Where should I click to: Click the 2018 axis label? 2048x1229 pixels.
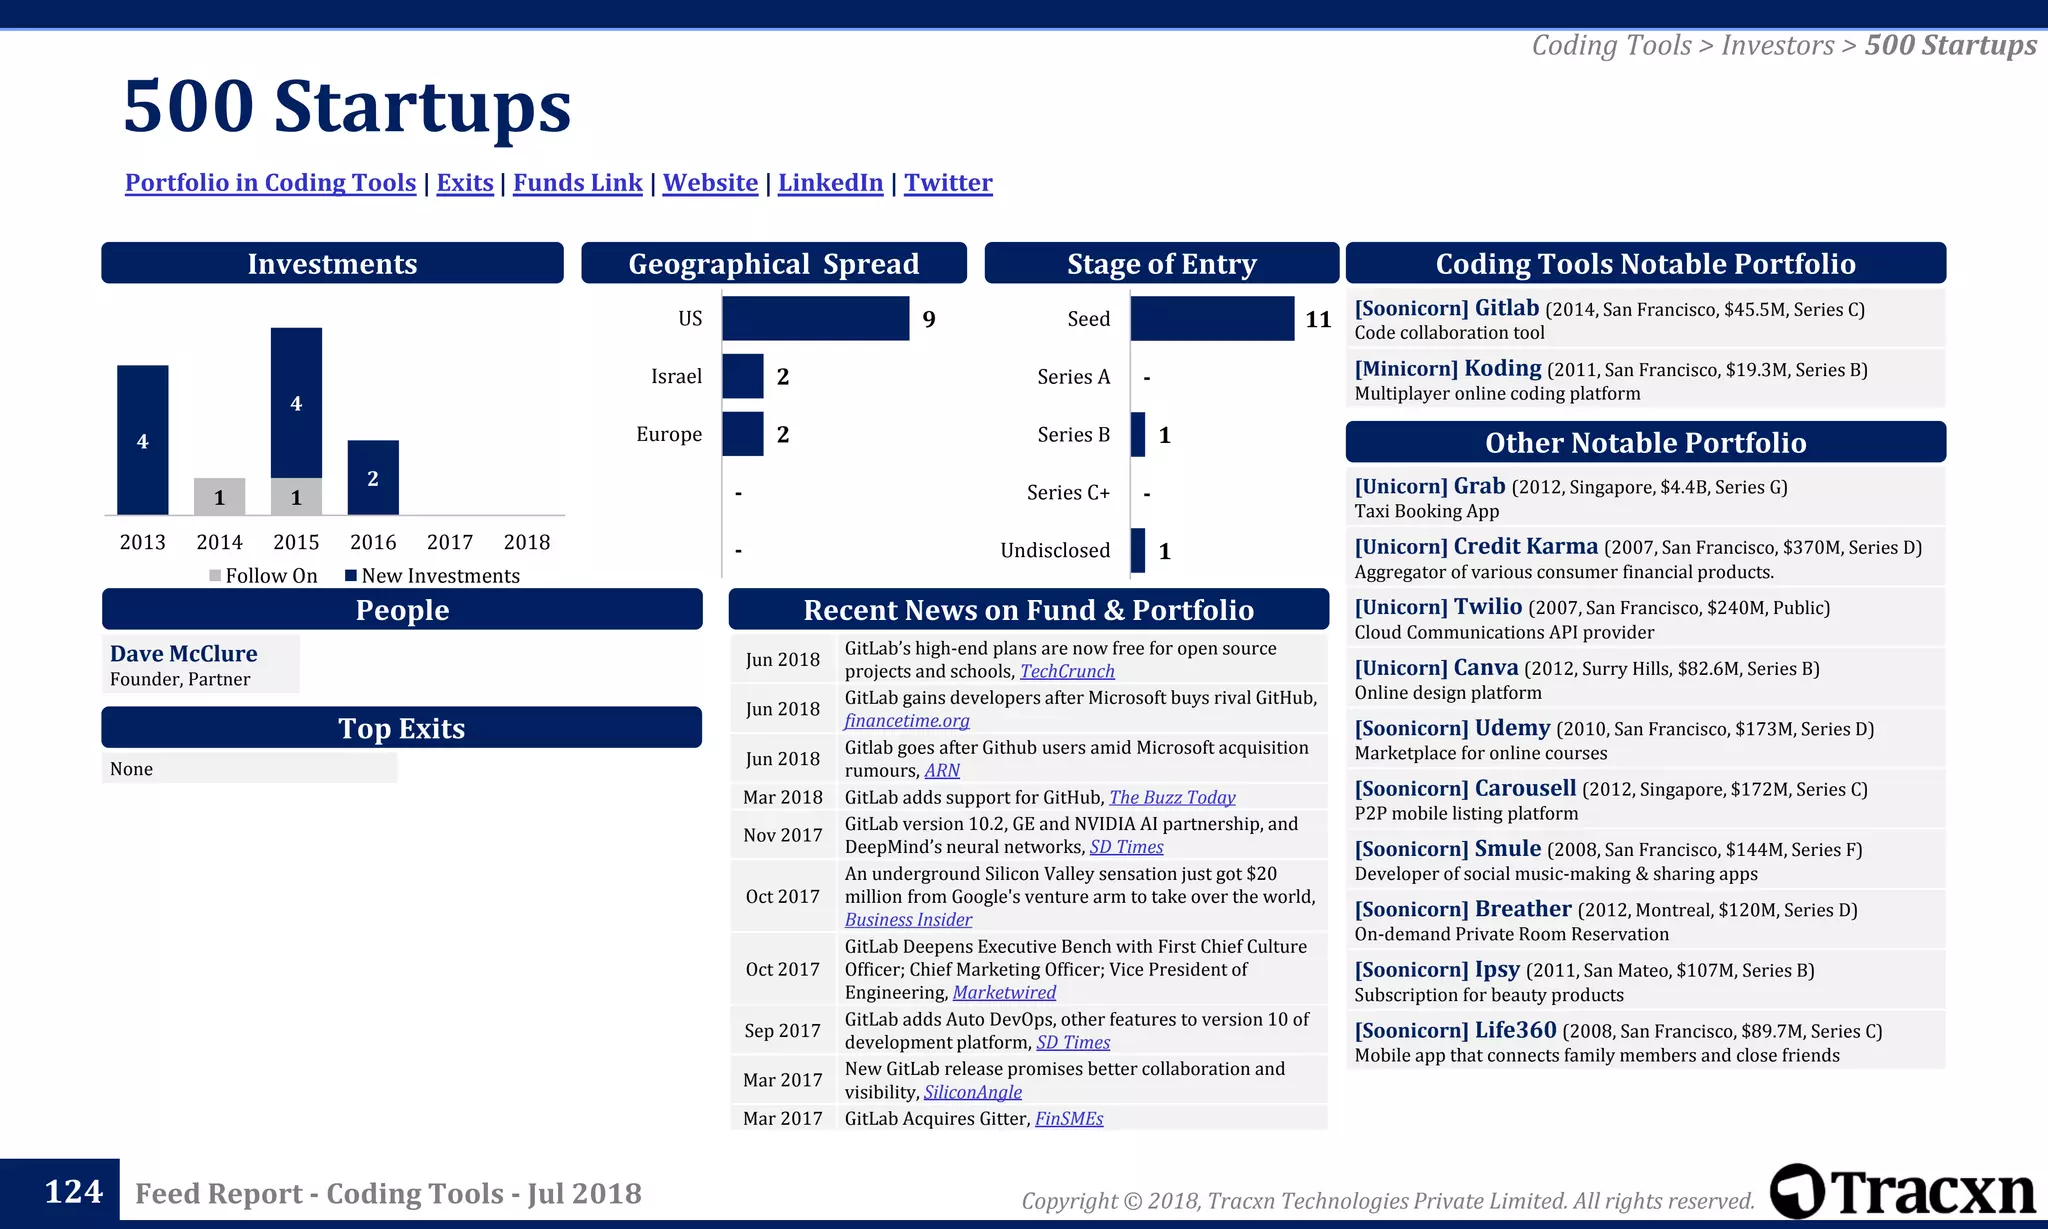(x=527, y=542)
